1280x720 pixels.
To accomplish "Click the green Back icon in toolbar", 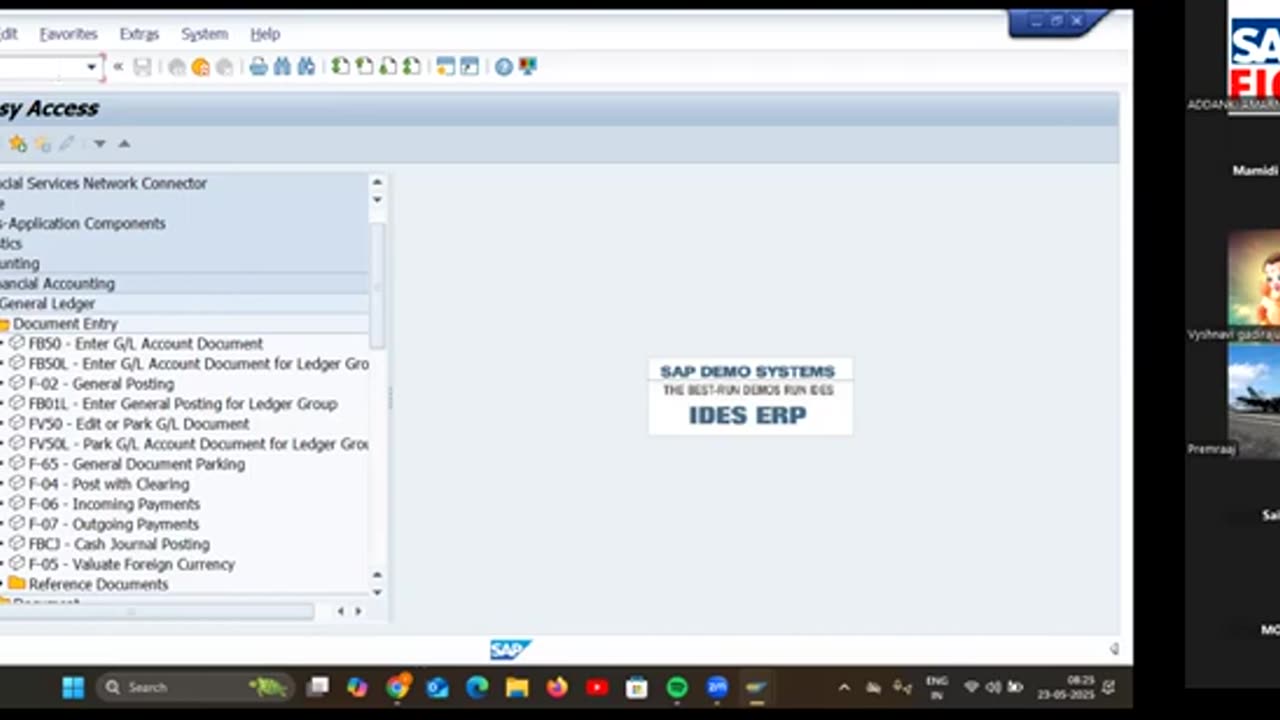I will click(177, 67).
